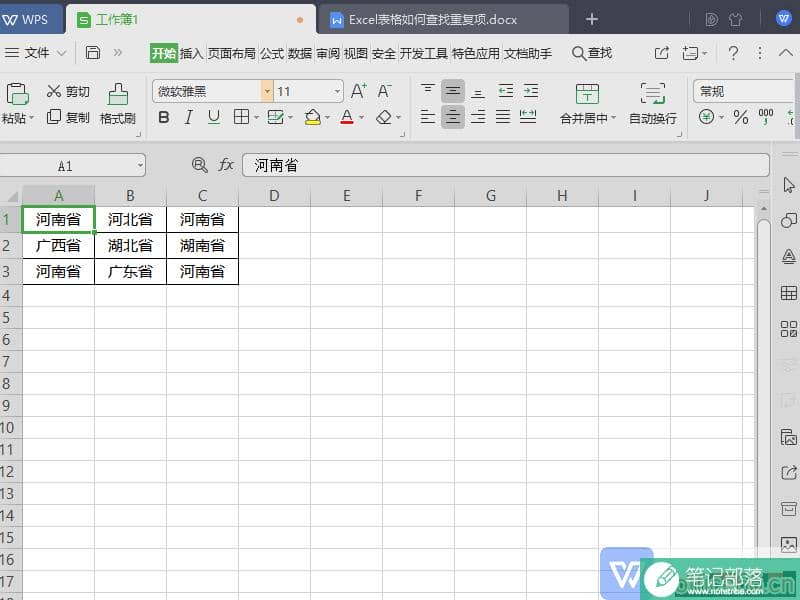Expand more quick access tools chevrons
Image resolution: width=800 pixels, height=600 pixels.
pyautogui.click(x=118, y=52)
